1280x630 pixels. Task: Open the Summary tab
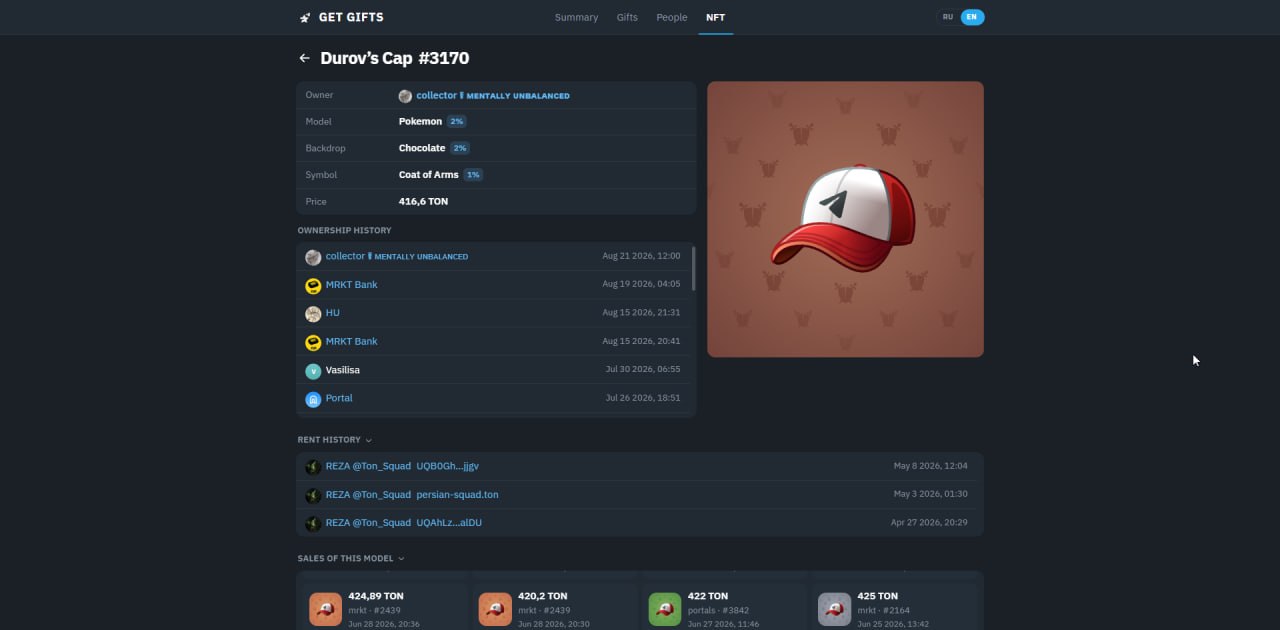576,17
